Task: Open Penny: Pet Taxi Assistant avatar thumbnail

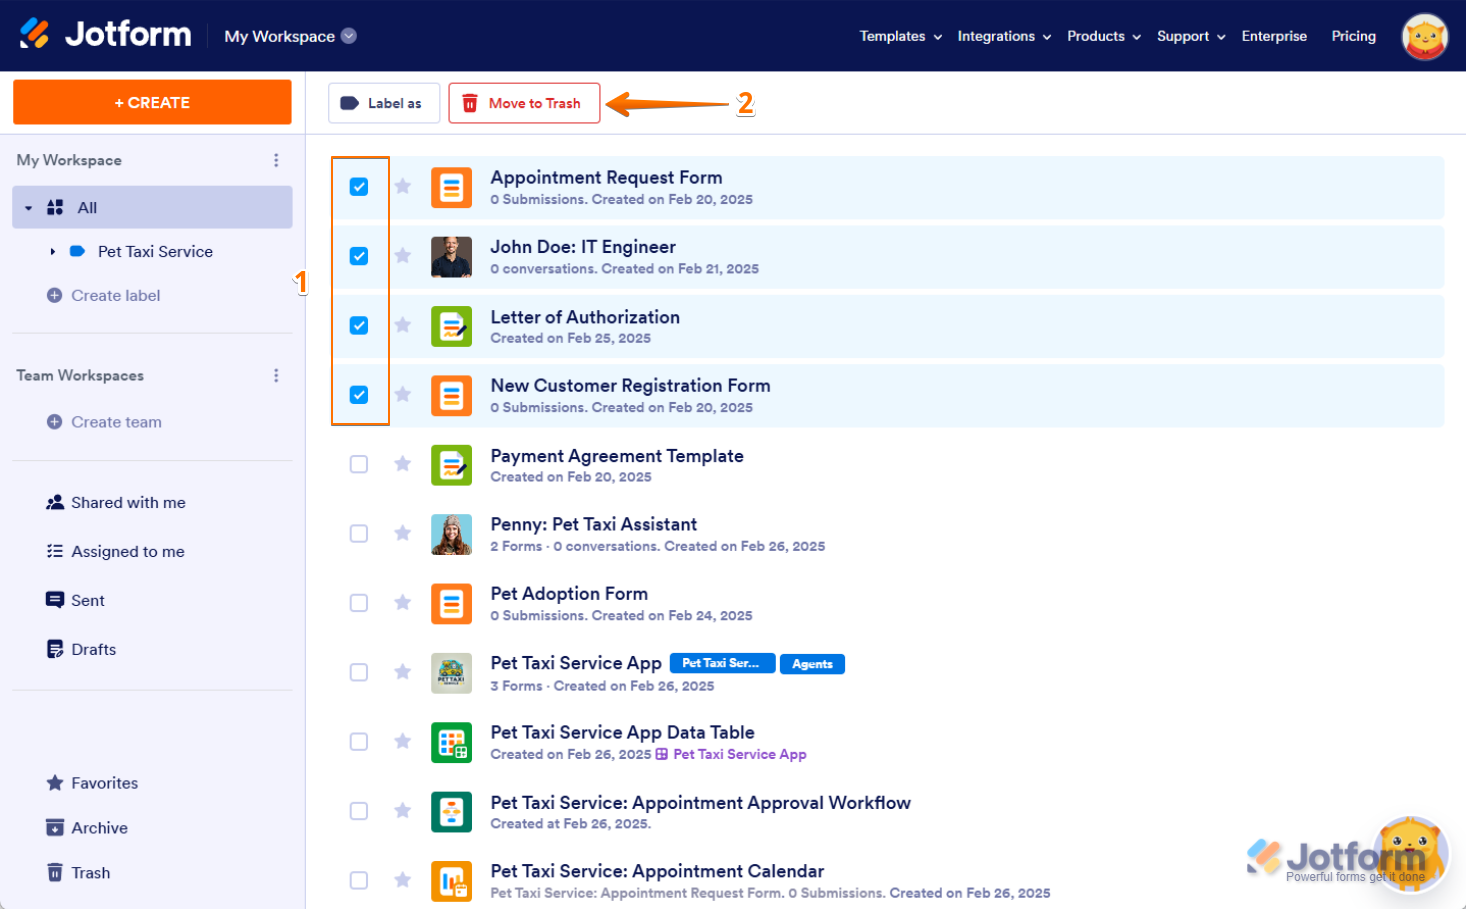Action: pyautogui.click(x=451, y=534)
